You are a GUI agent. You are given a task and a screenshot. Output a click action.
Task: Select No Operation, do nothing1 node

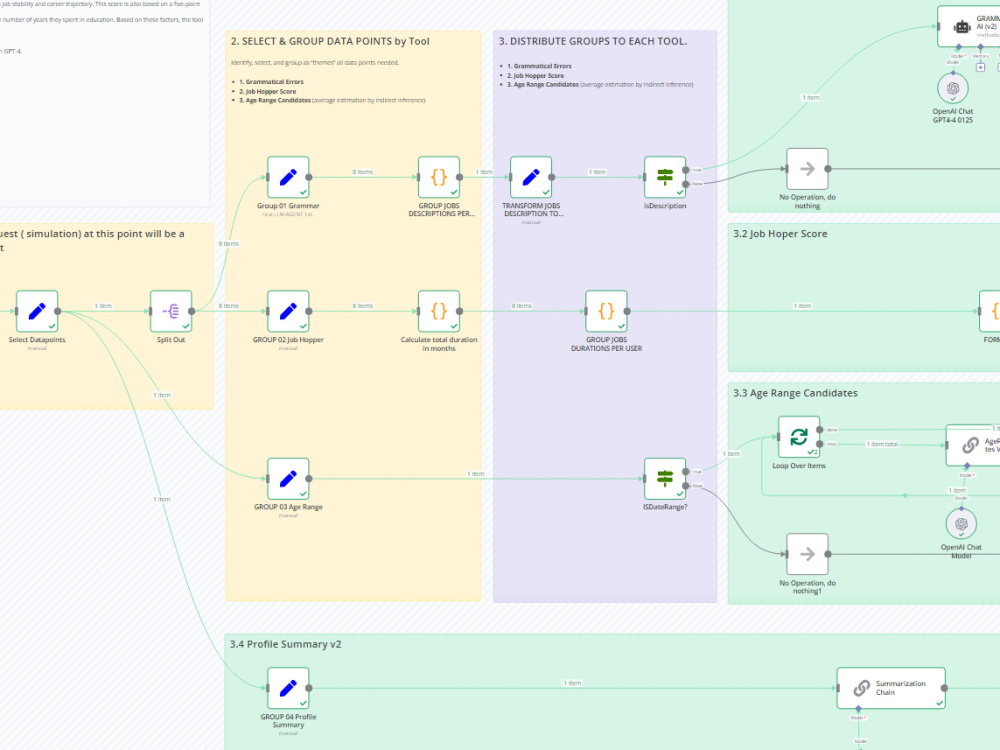coord(807,554)
